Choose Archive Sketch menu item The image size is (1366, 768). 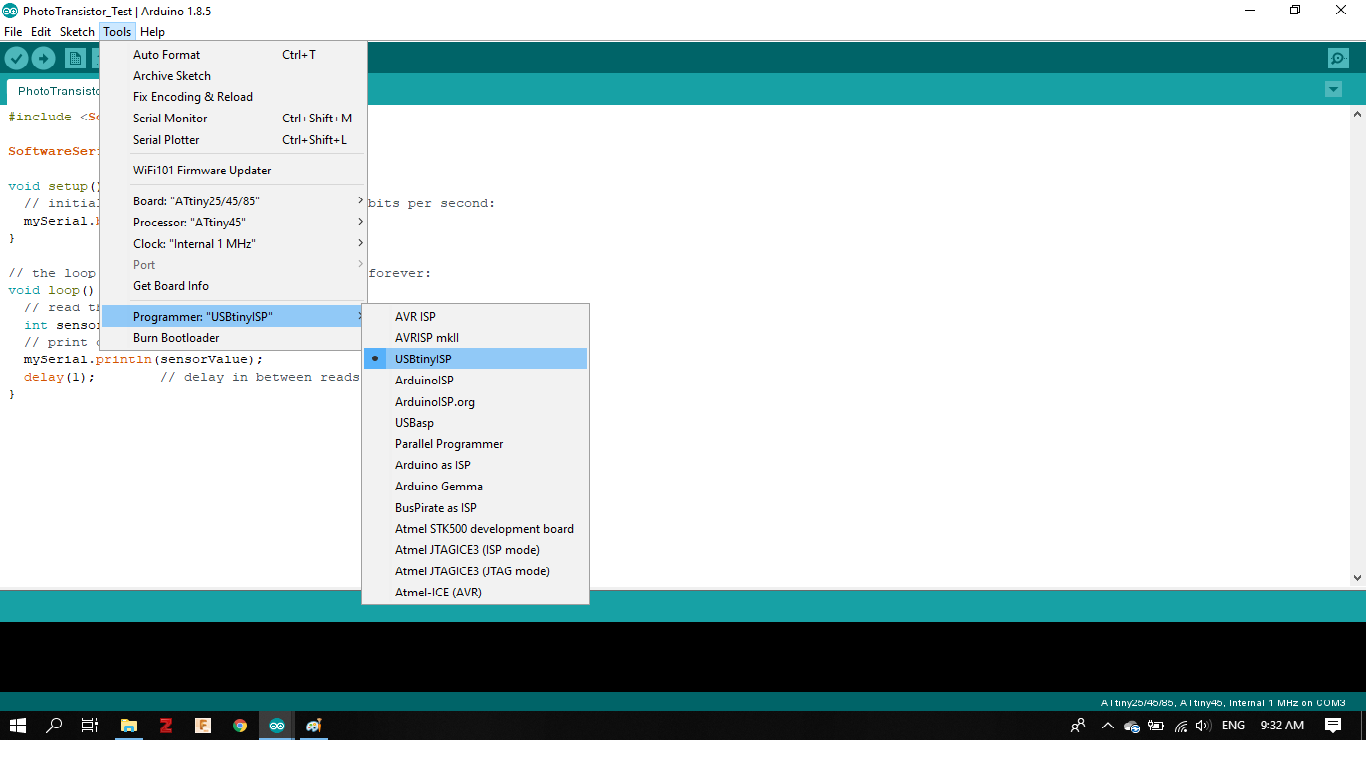click(x=234, y=76)
